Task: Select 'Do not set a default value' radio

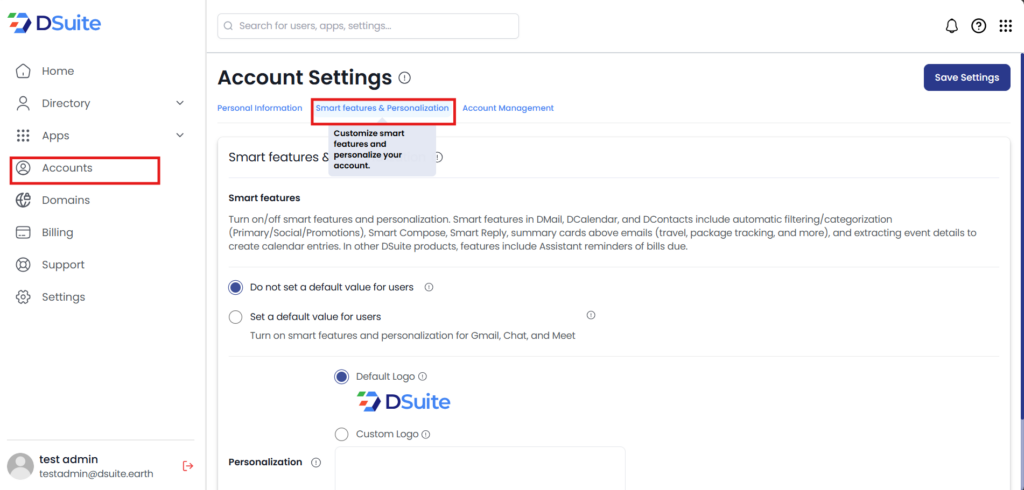Action: pos(236,287)
